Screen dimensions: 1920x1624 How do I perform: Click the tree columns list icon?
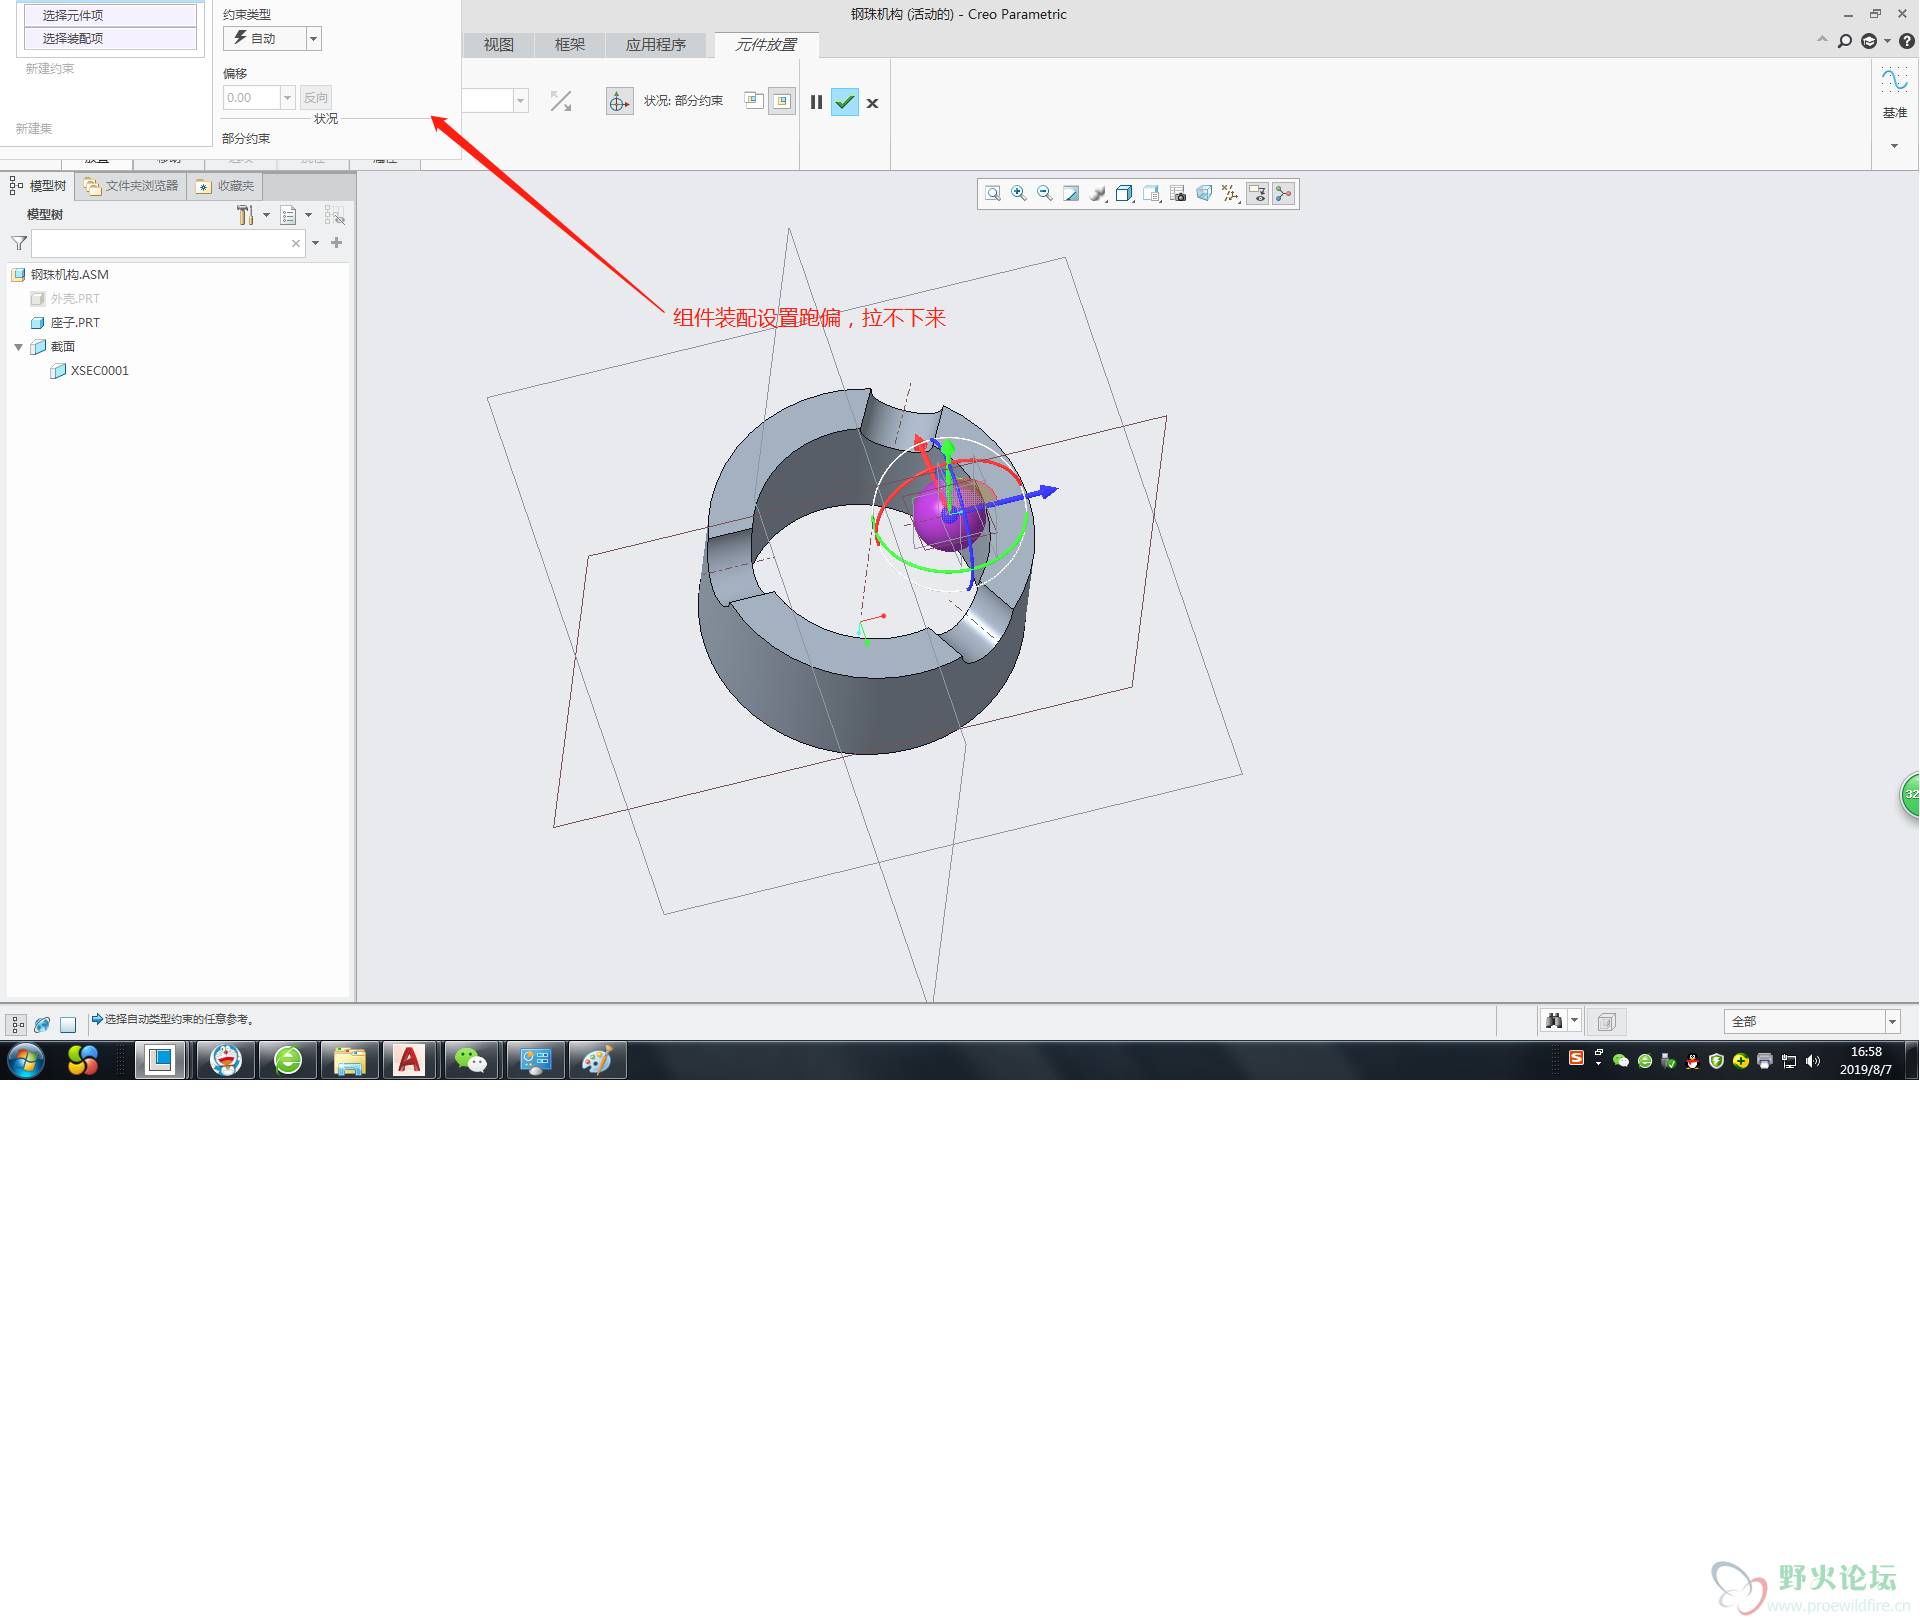pyautogui.click(x=288, y=215)
